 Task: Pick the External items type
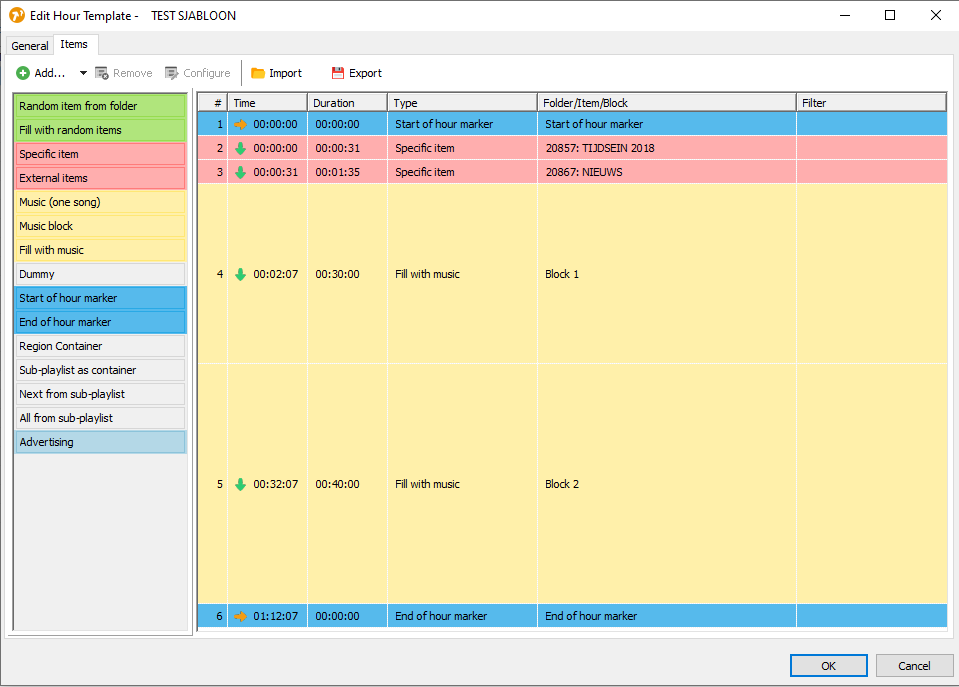[100, 178]
